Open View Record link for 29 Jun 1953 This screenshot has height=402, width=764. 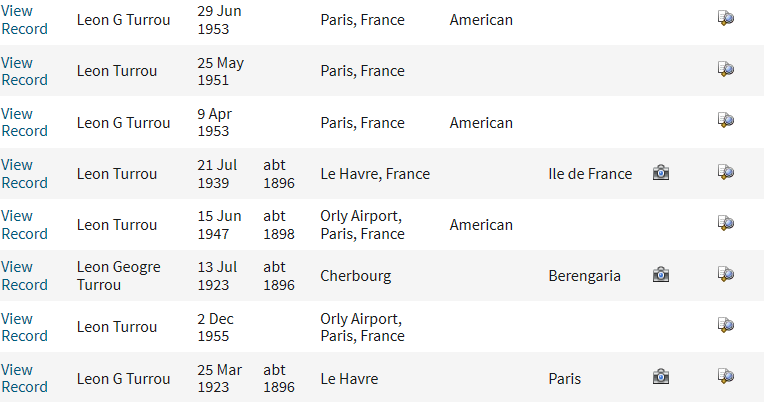click(24, 20)
